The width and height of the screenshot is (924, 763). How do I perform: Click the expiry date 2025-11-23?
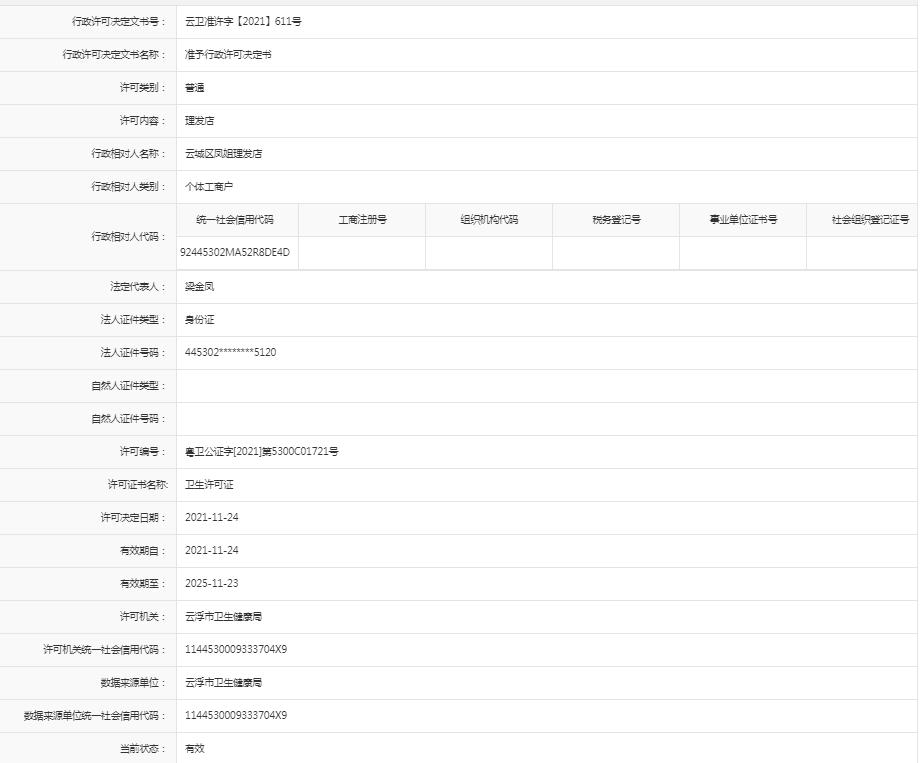(x=205, y=583)
